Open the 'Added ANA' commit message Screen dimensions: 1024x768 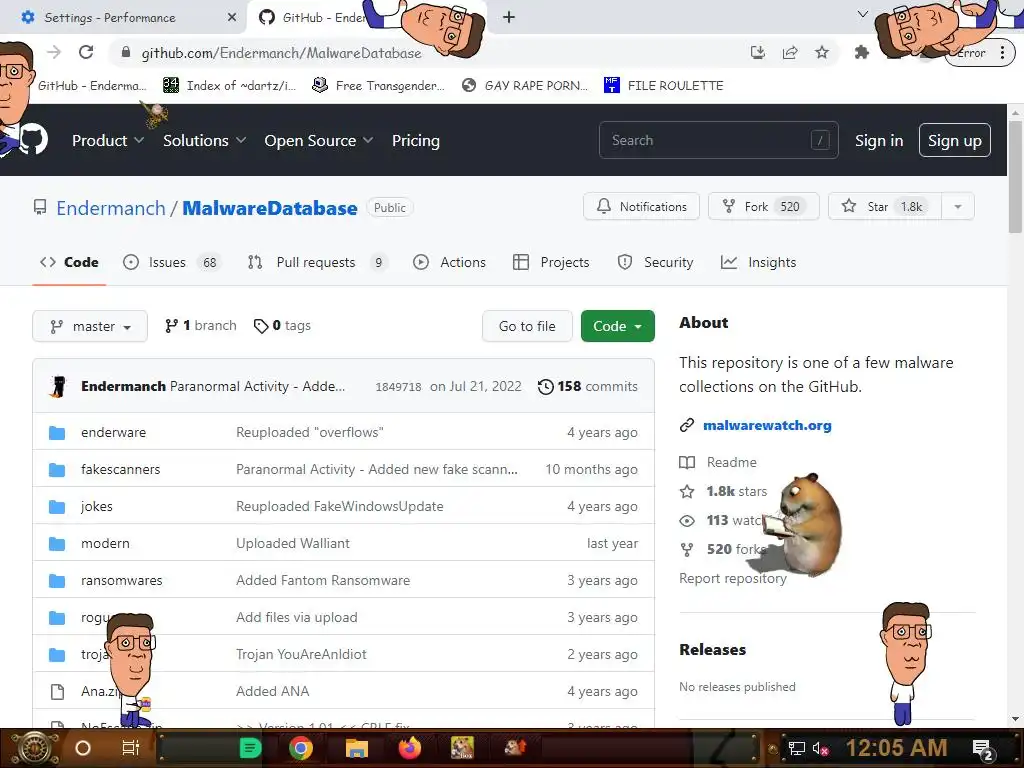[272, 691]
